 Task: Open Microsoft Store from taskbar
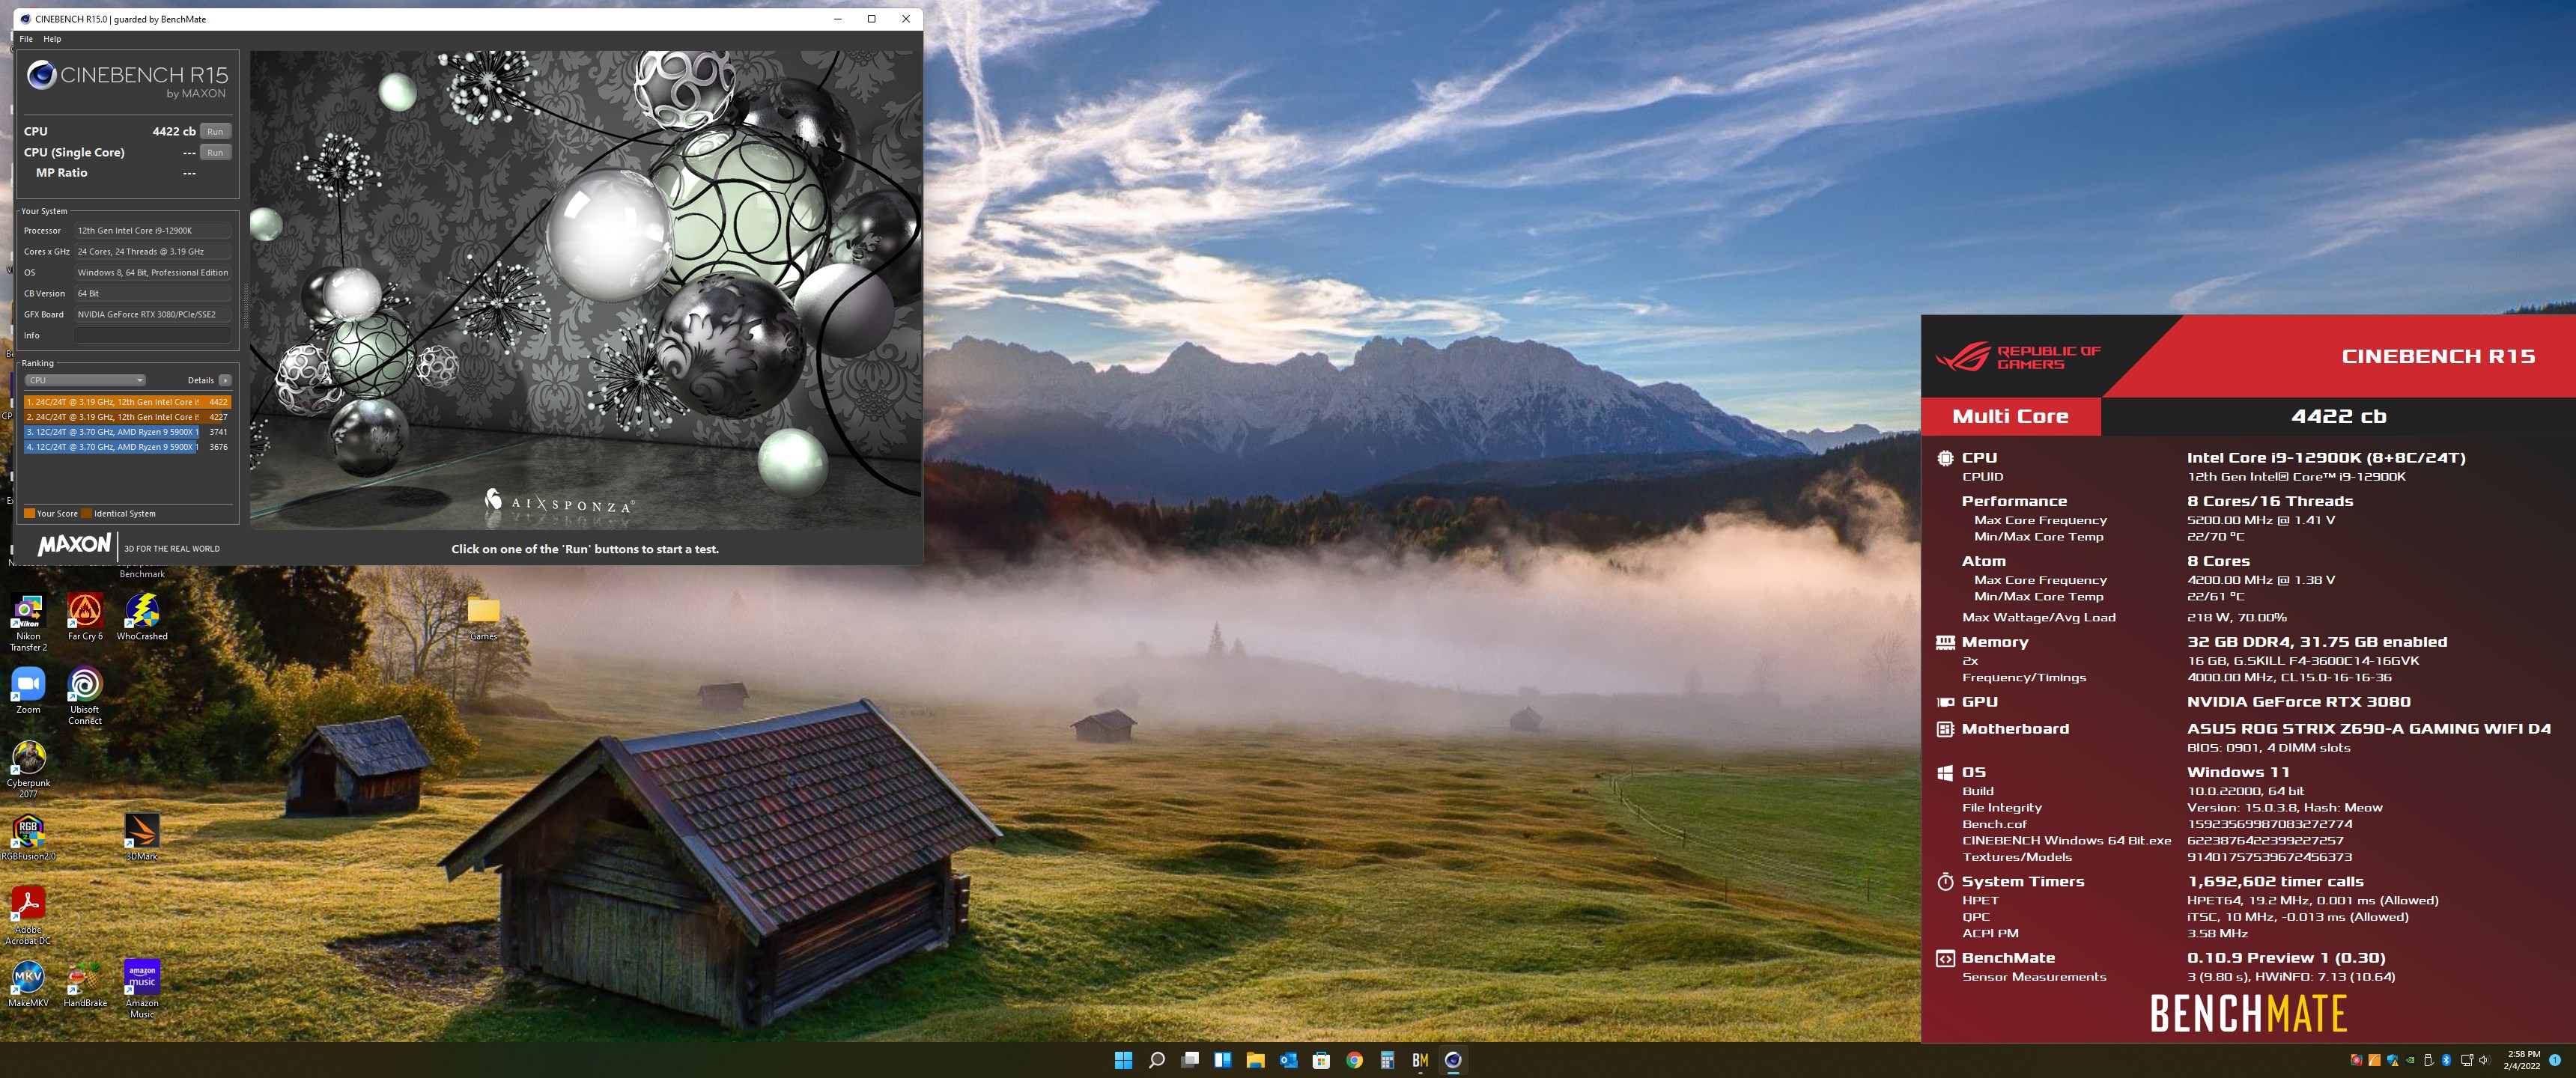[x=1321, y=1060]
